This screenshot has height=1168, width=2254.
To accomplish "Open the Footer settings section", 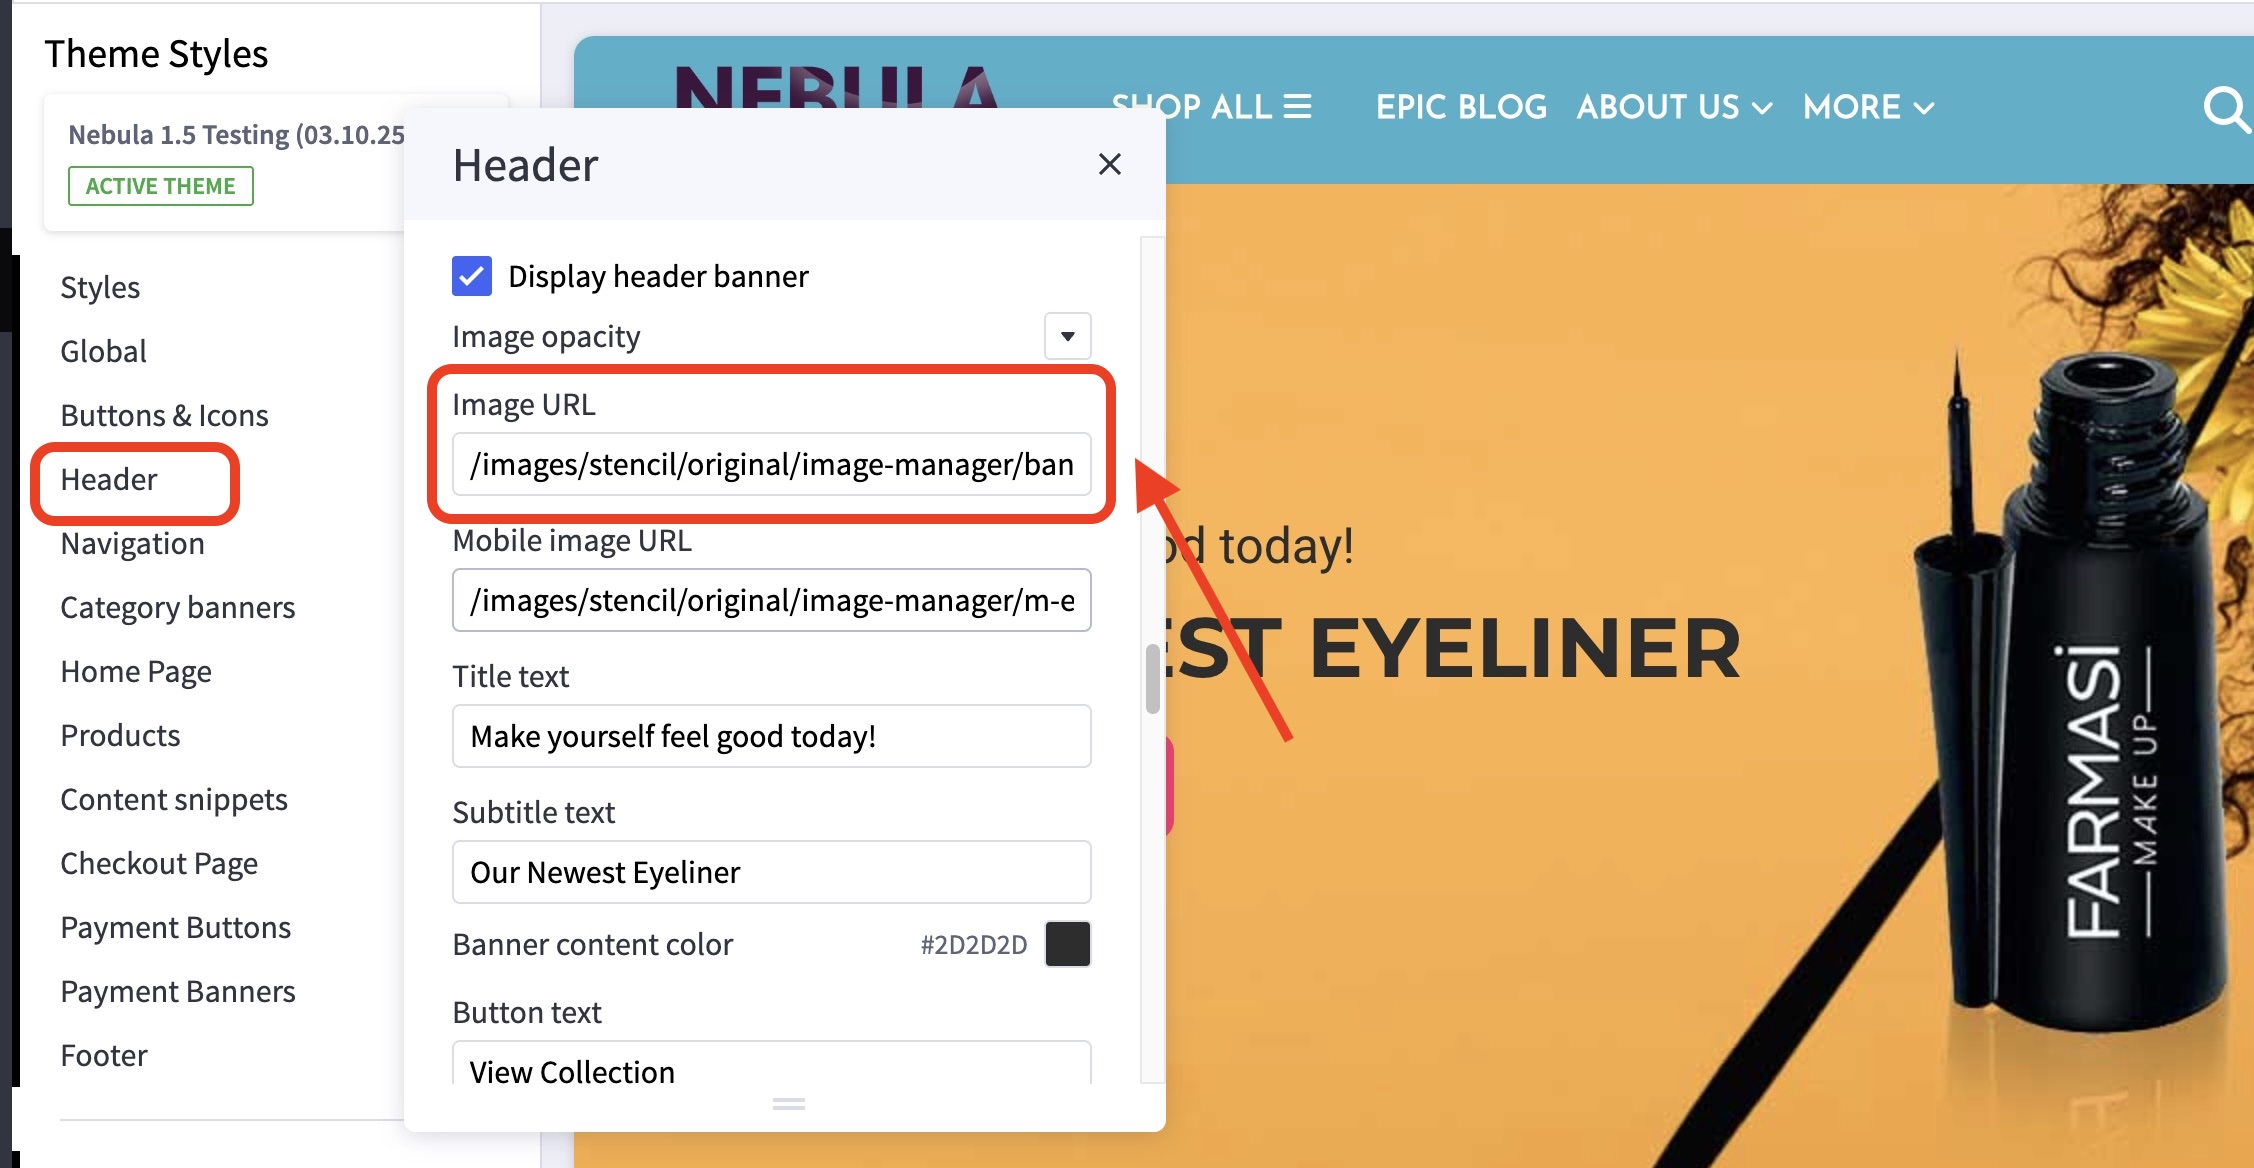I will pos(104,1056).
